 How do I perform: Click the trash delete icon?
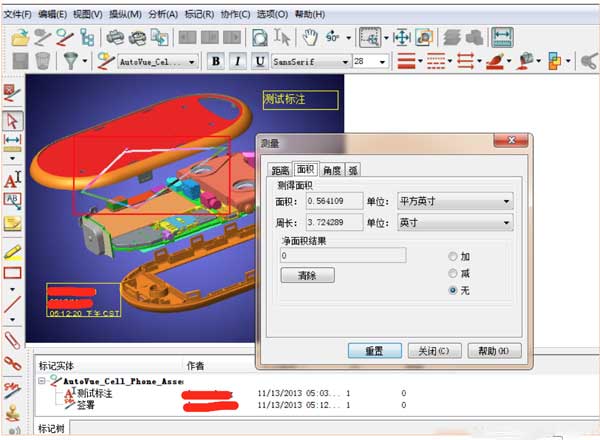43,61
